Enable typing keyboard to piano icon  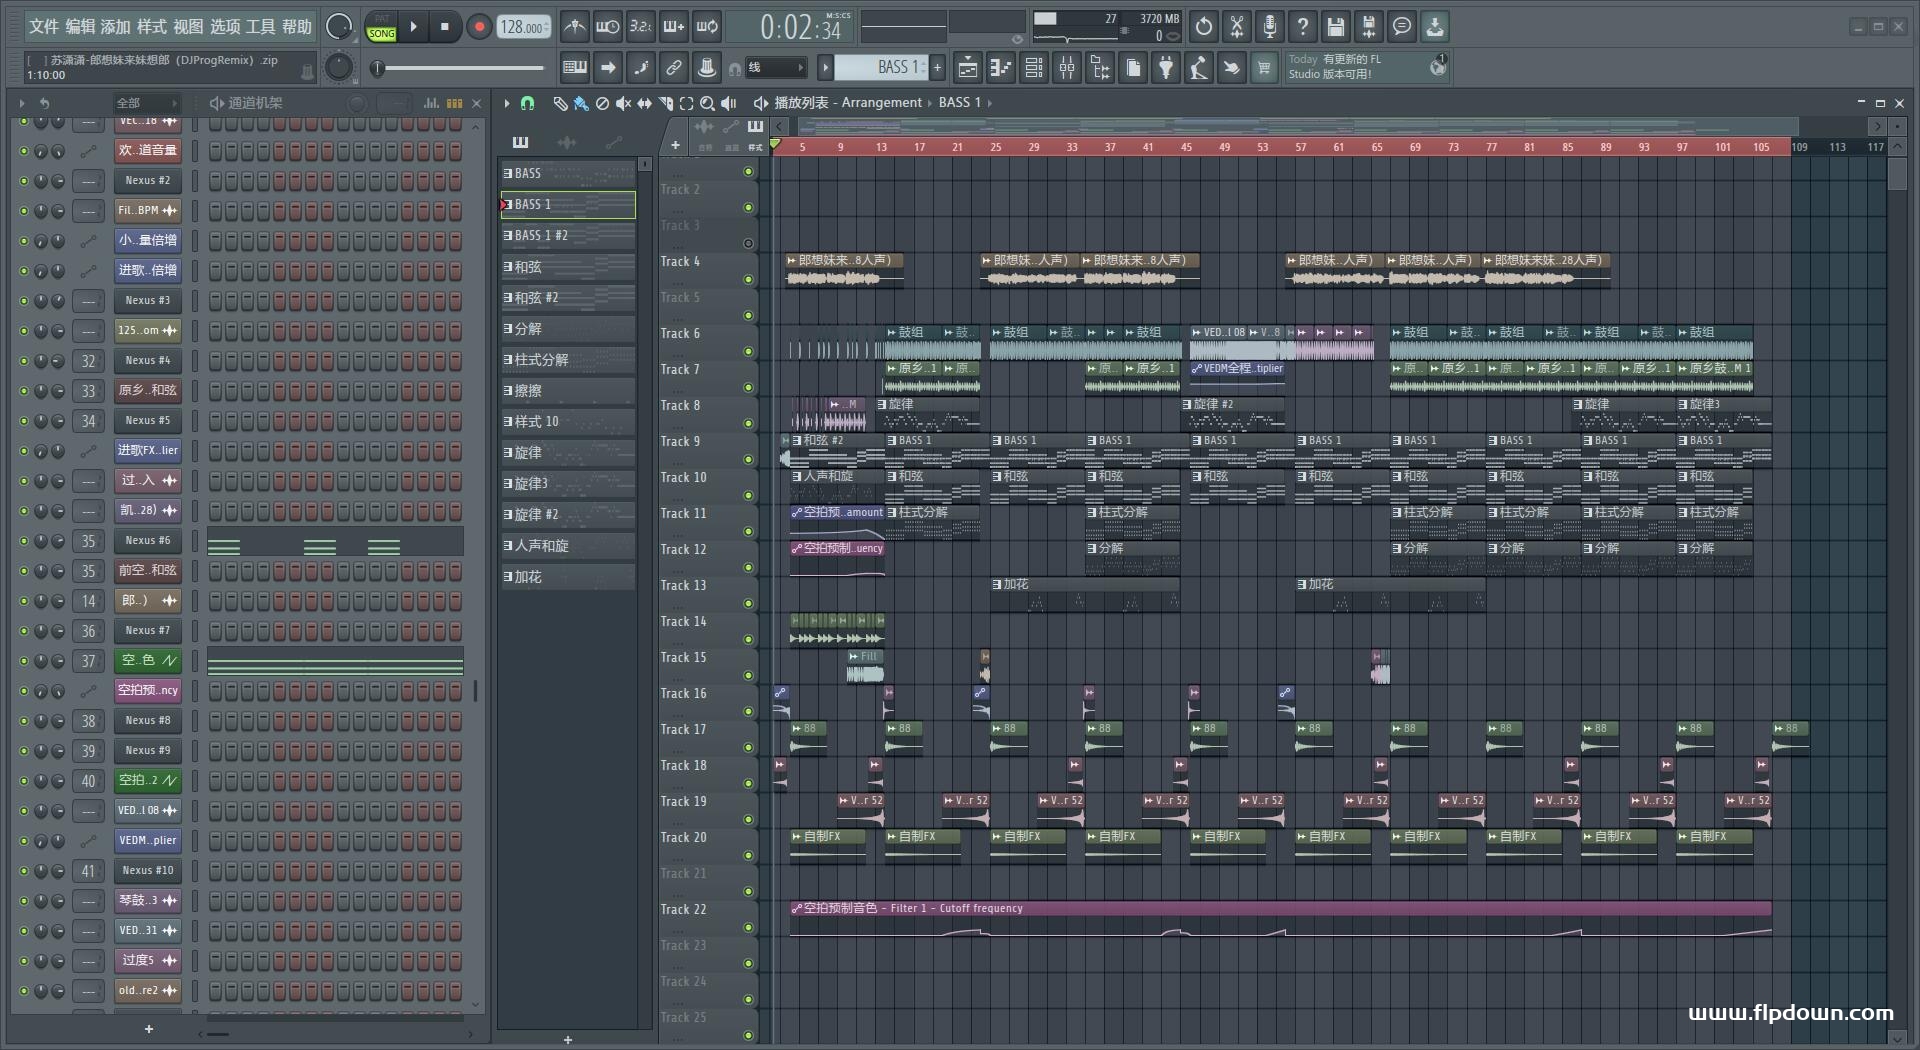(575, 68)
